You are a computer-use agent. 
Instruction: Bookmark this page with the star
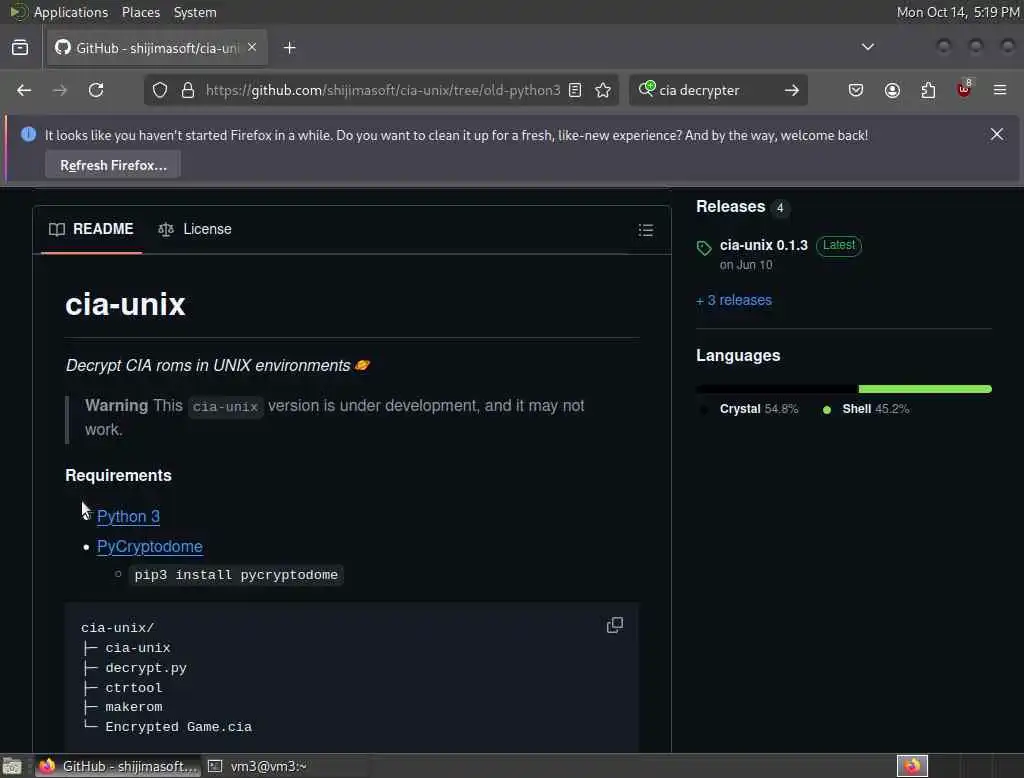pyautogui.click(x=603, y=90)
